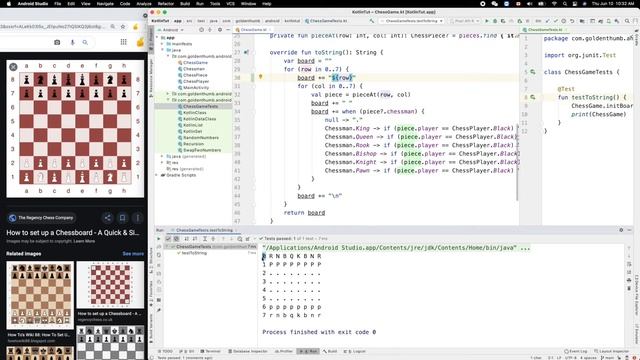Click the green Run button in main toolbar
This screenshot has height=360, width=640.
click(487, 21)
